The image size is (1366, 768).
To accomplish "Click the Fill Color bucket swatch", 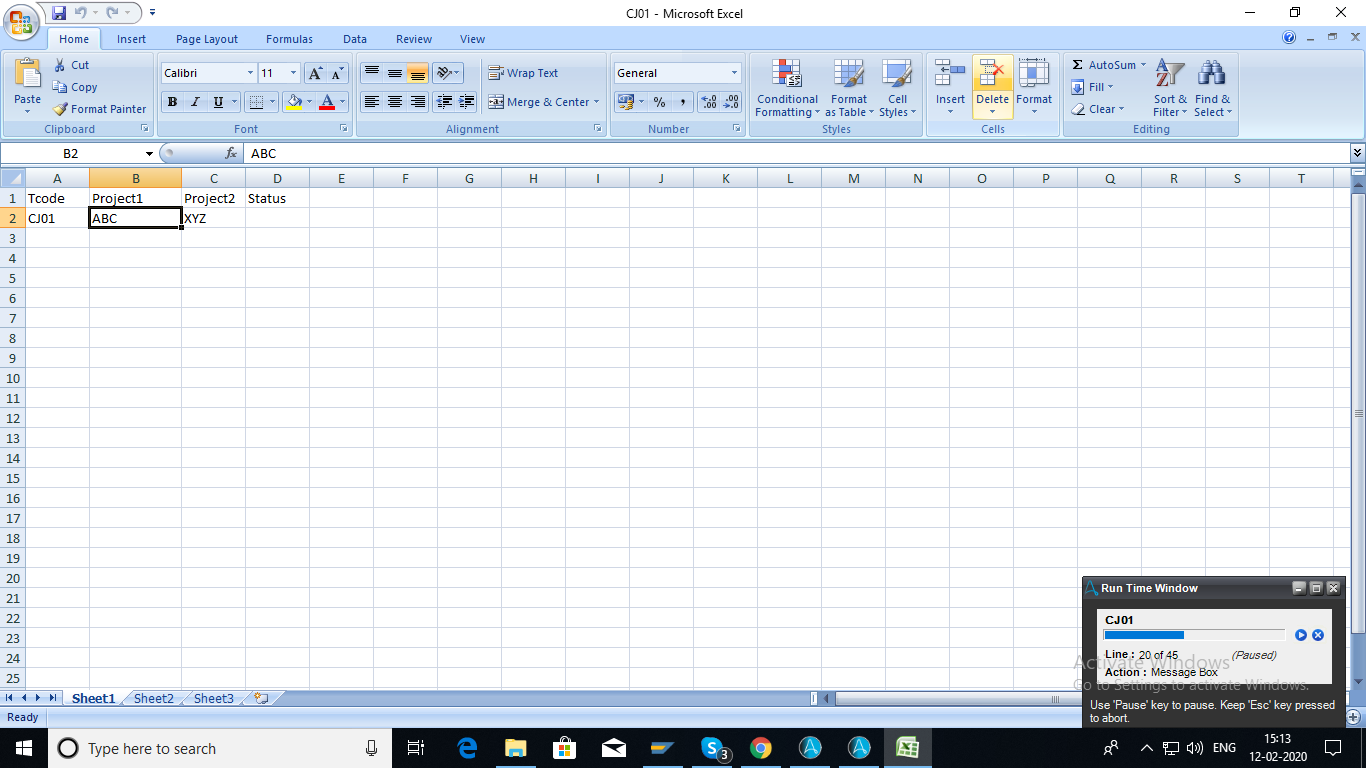I will tap(294, 102).
